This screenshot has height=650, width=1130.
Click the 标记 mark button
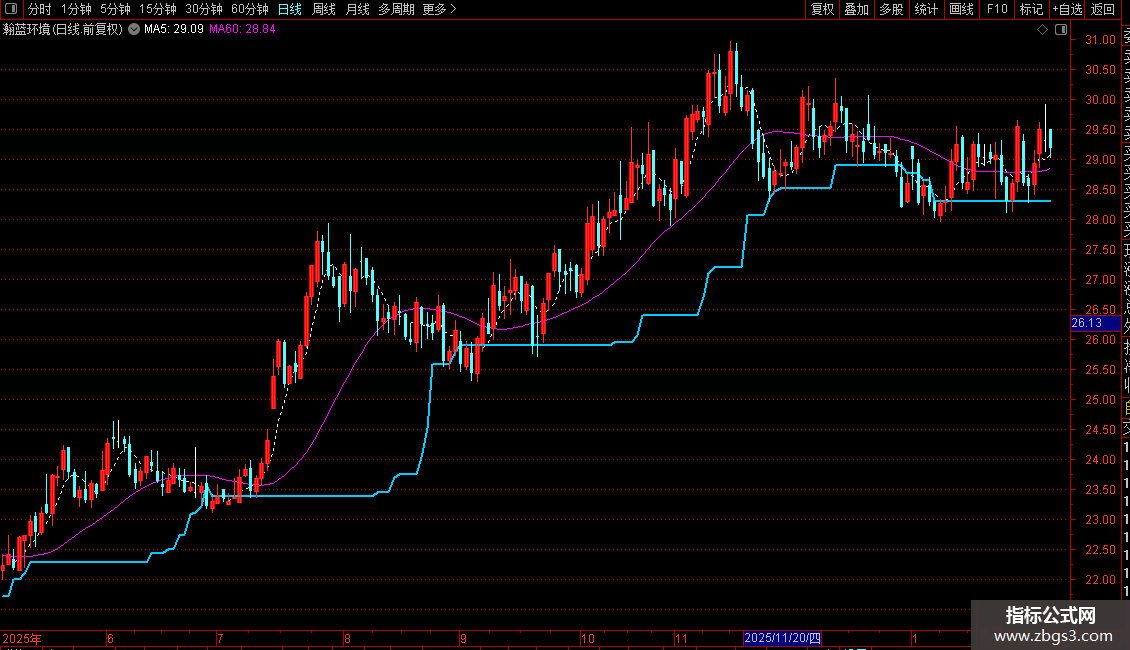click(x=1031, y=9)
